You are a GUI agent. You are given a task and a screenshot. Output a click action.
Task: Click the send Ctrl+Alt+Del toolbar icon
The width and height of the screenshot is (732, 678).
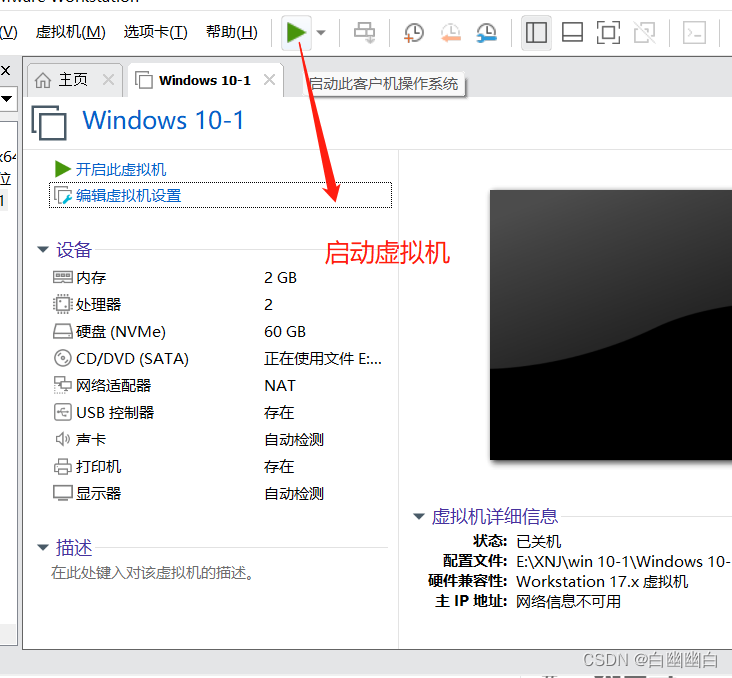click(x=364, y=33)
